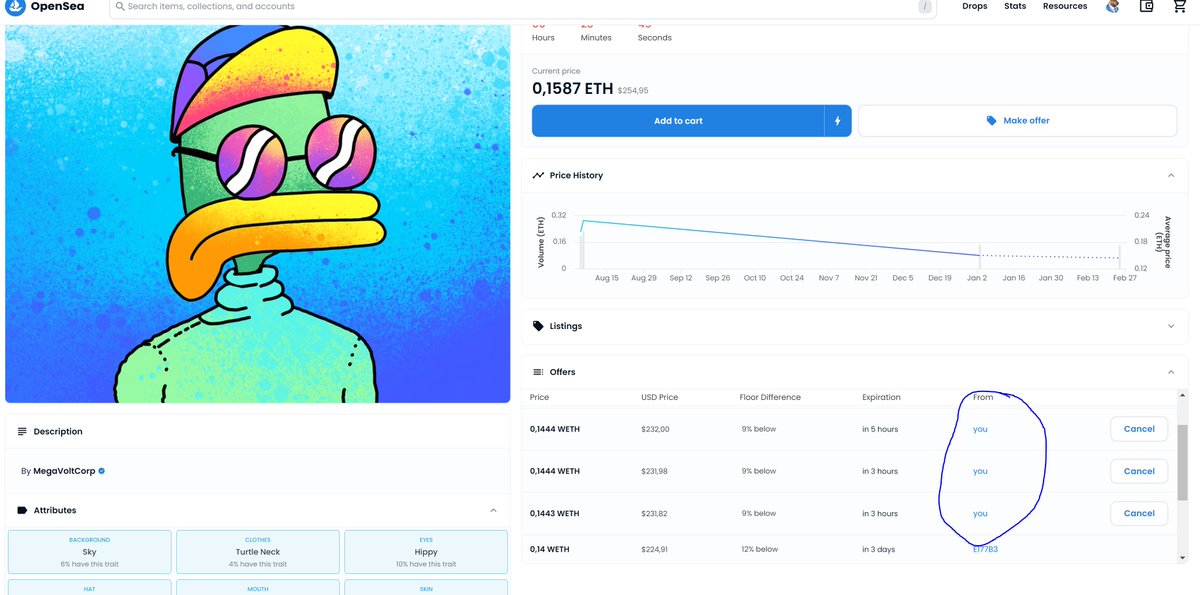The width and height of the screenshot is (1200, 595).
Task: Click the 0,14 WETH offer price
Action: click(x=549, y=549)
